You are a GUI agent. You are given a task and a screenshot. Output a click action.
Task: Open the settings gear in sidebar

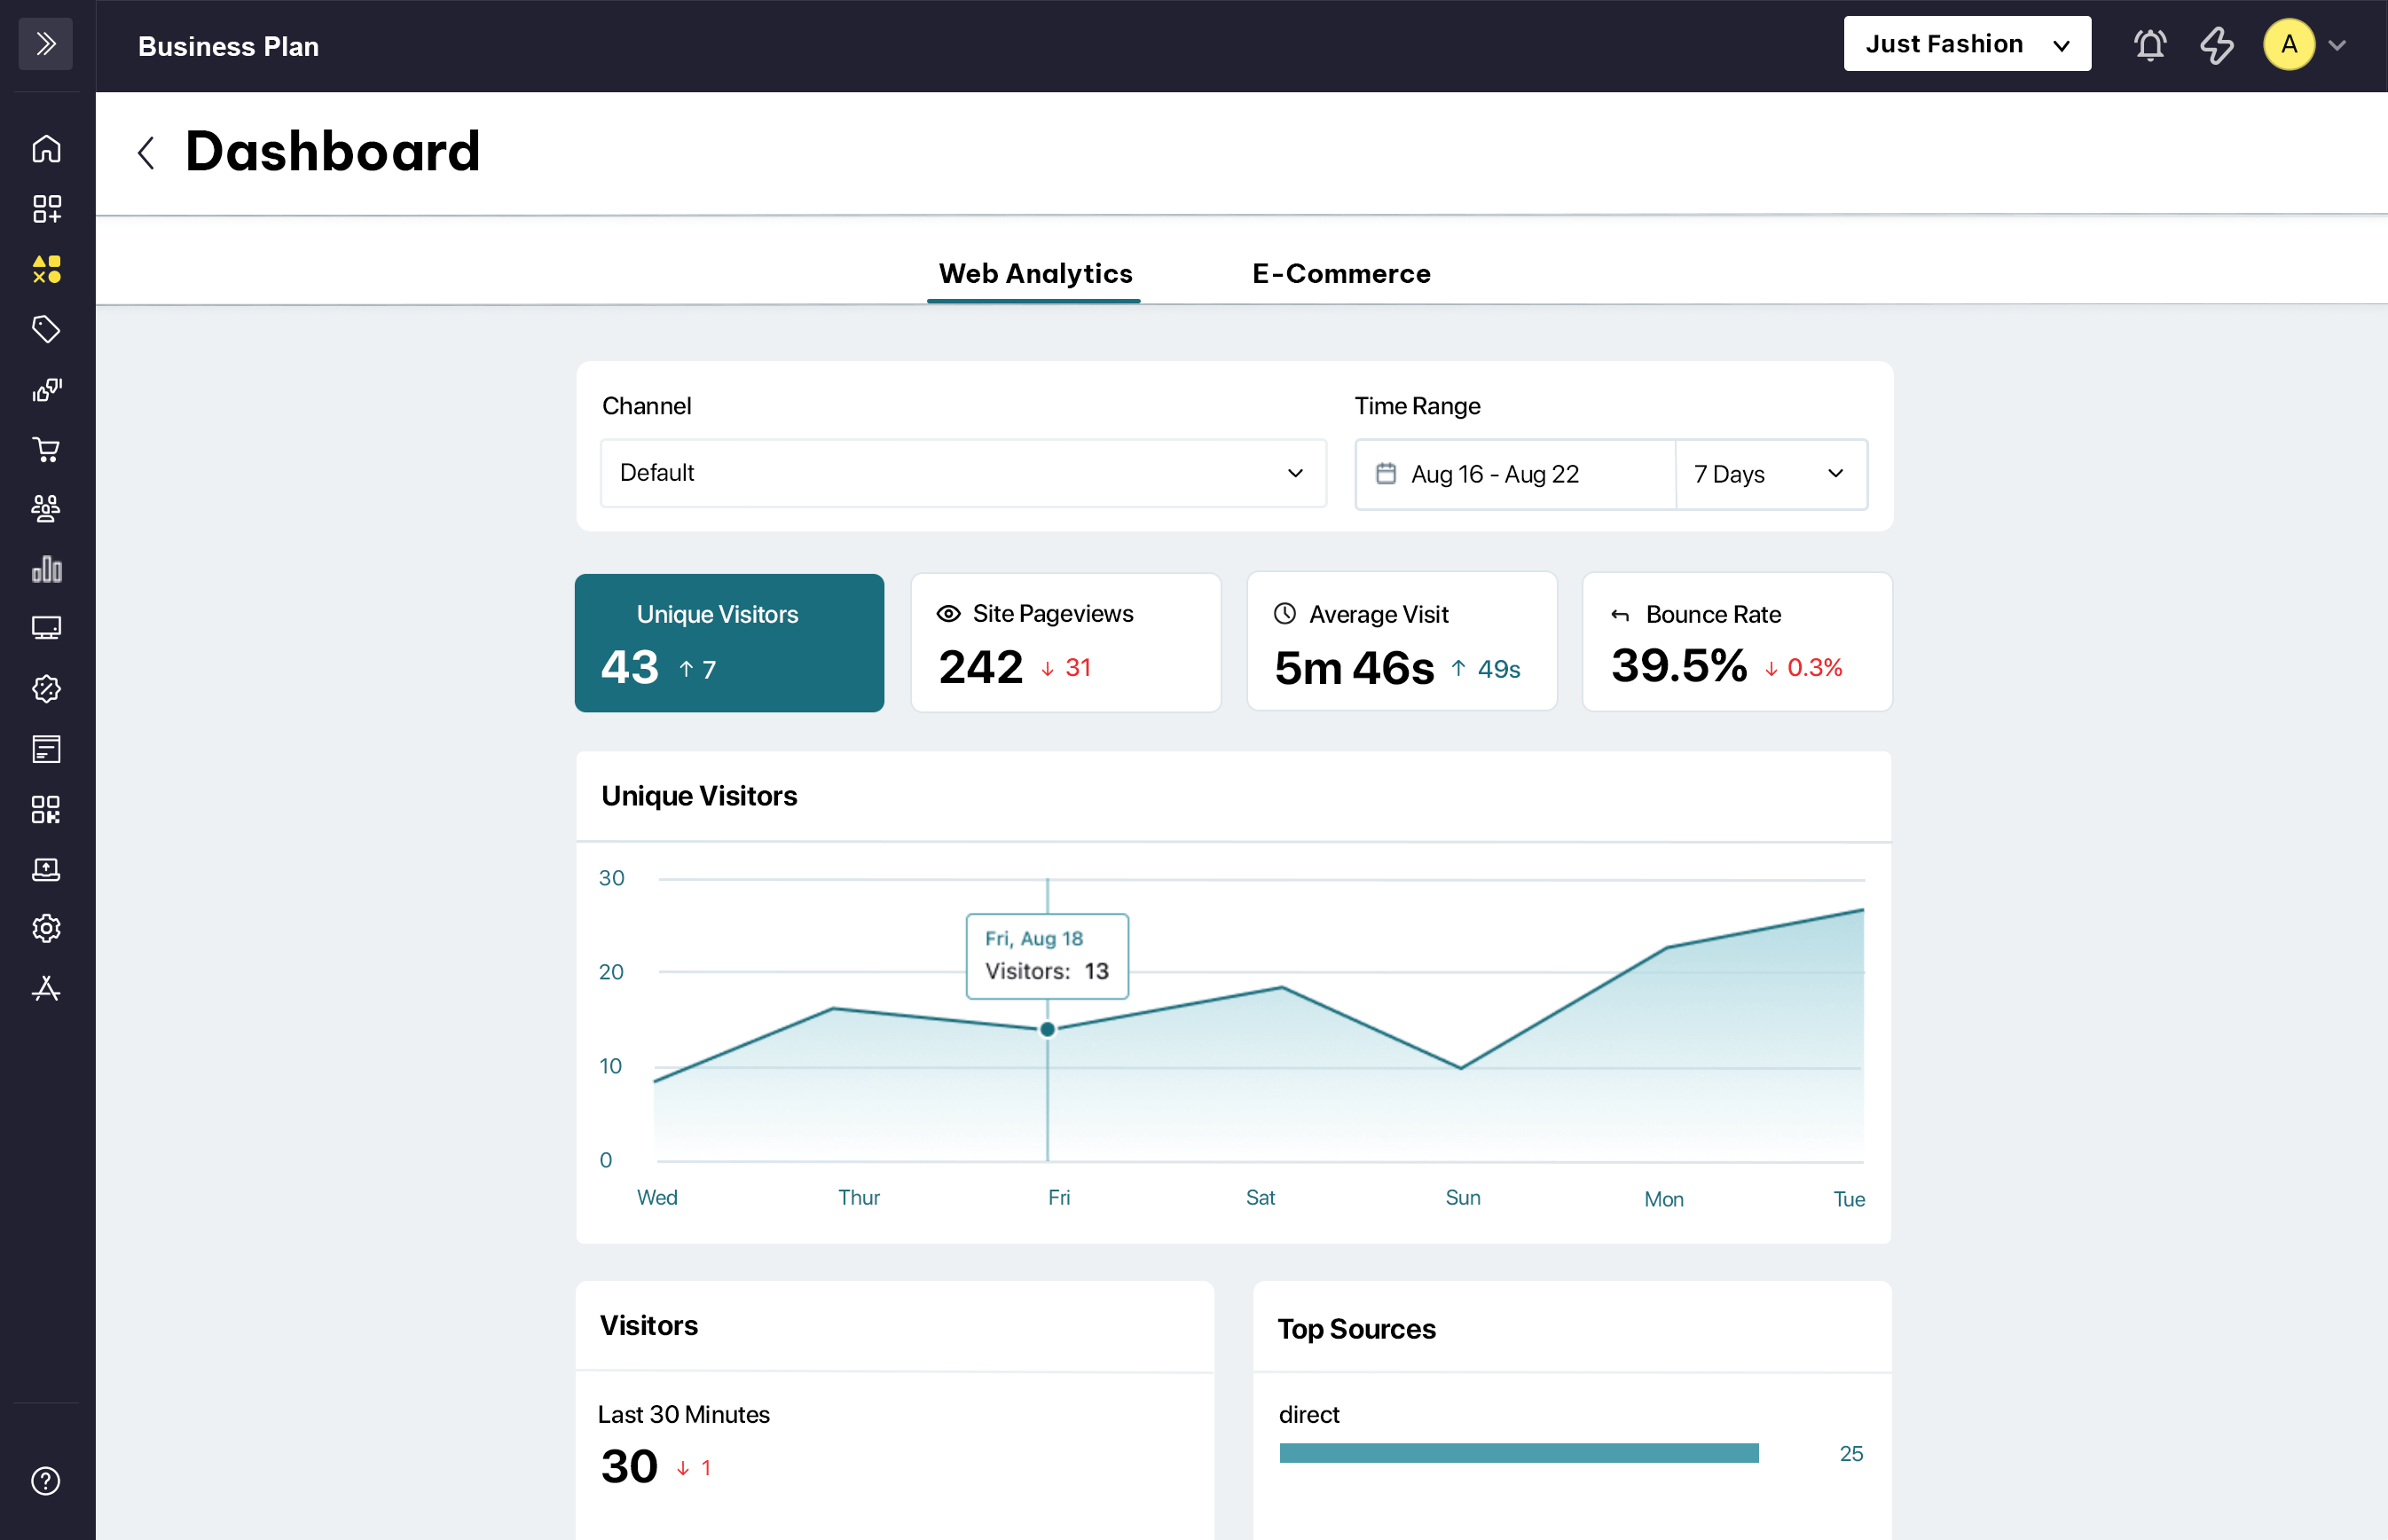[46, 929]
